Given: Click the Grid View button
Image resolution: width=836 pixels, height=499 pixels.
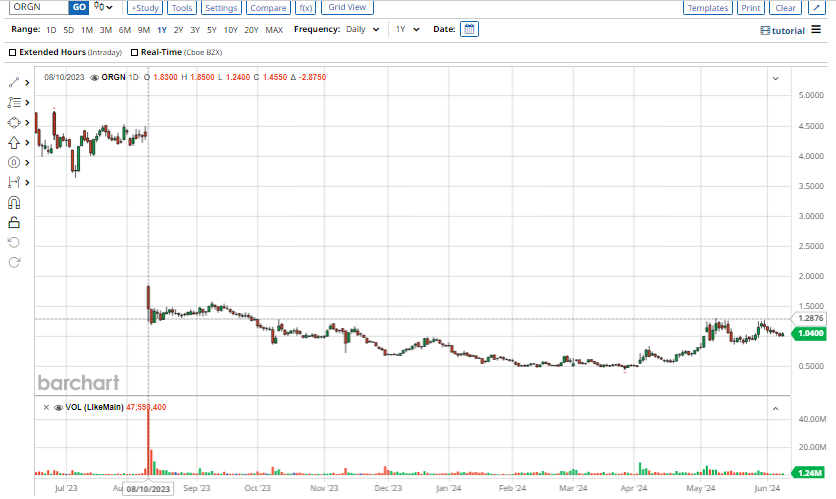Looking at the screenshot, I should (347, 7).
